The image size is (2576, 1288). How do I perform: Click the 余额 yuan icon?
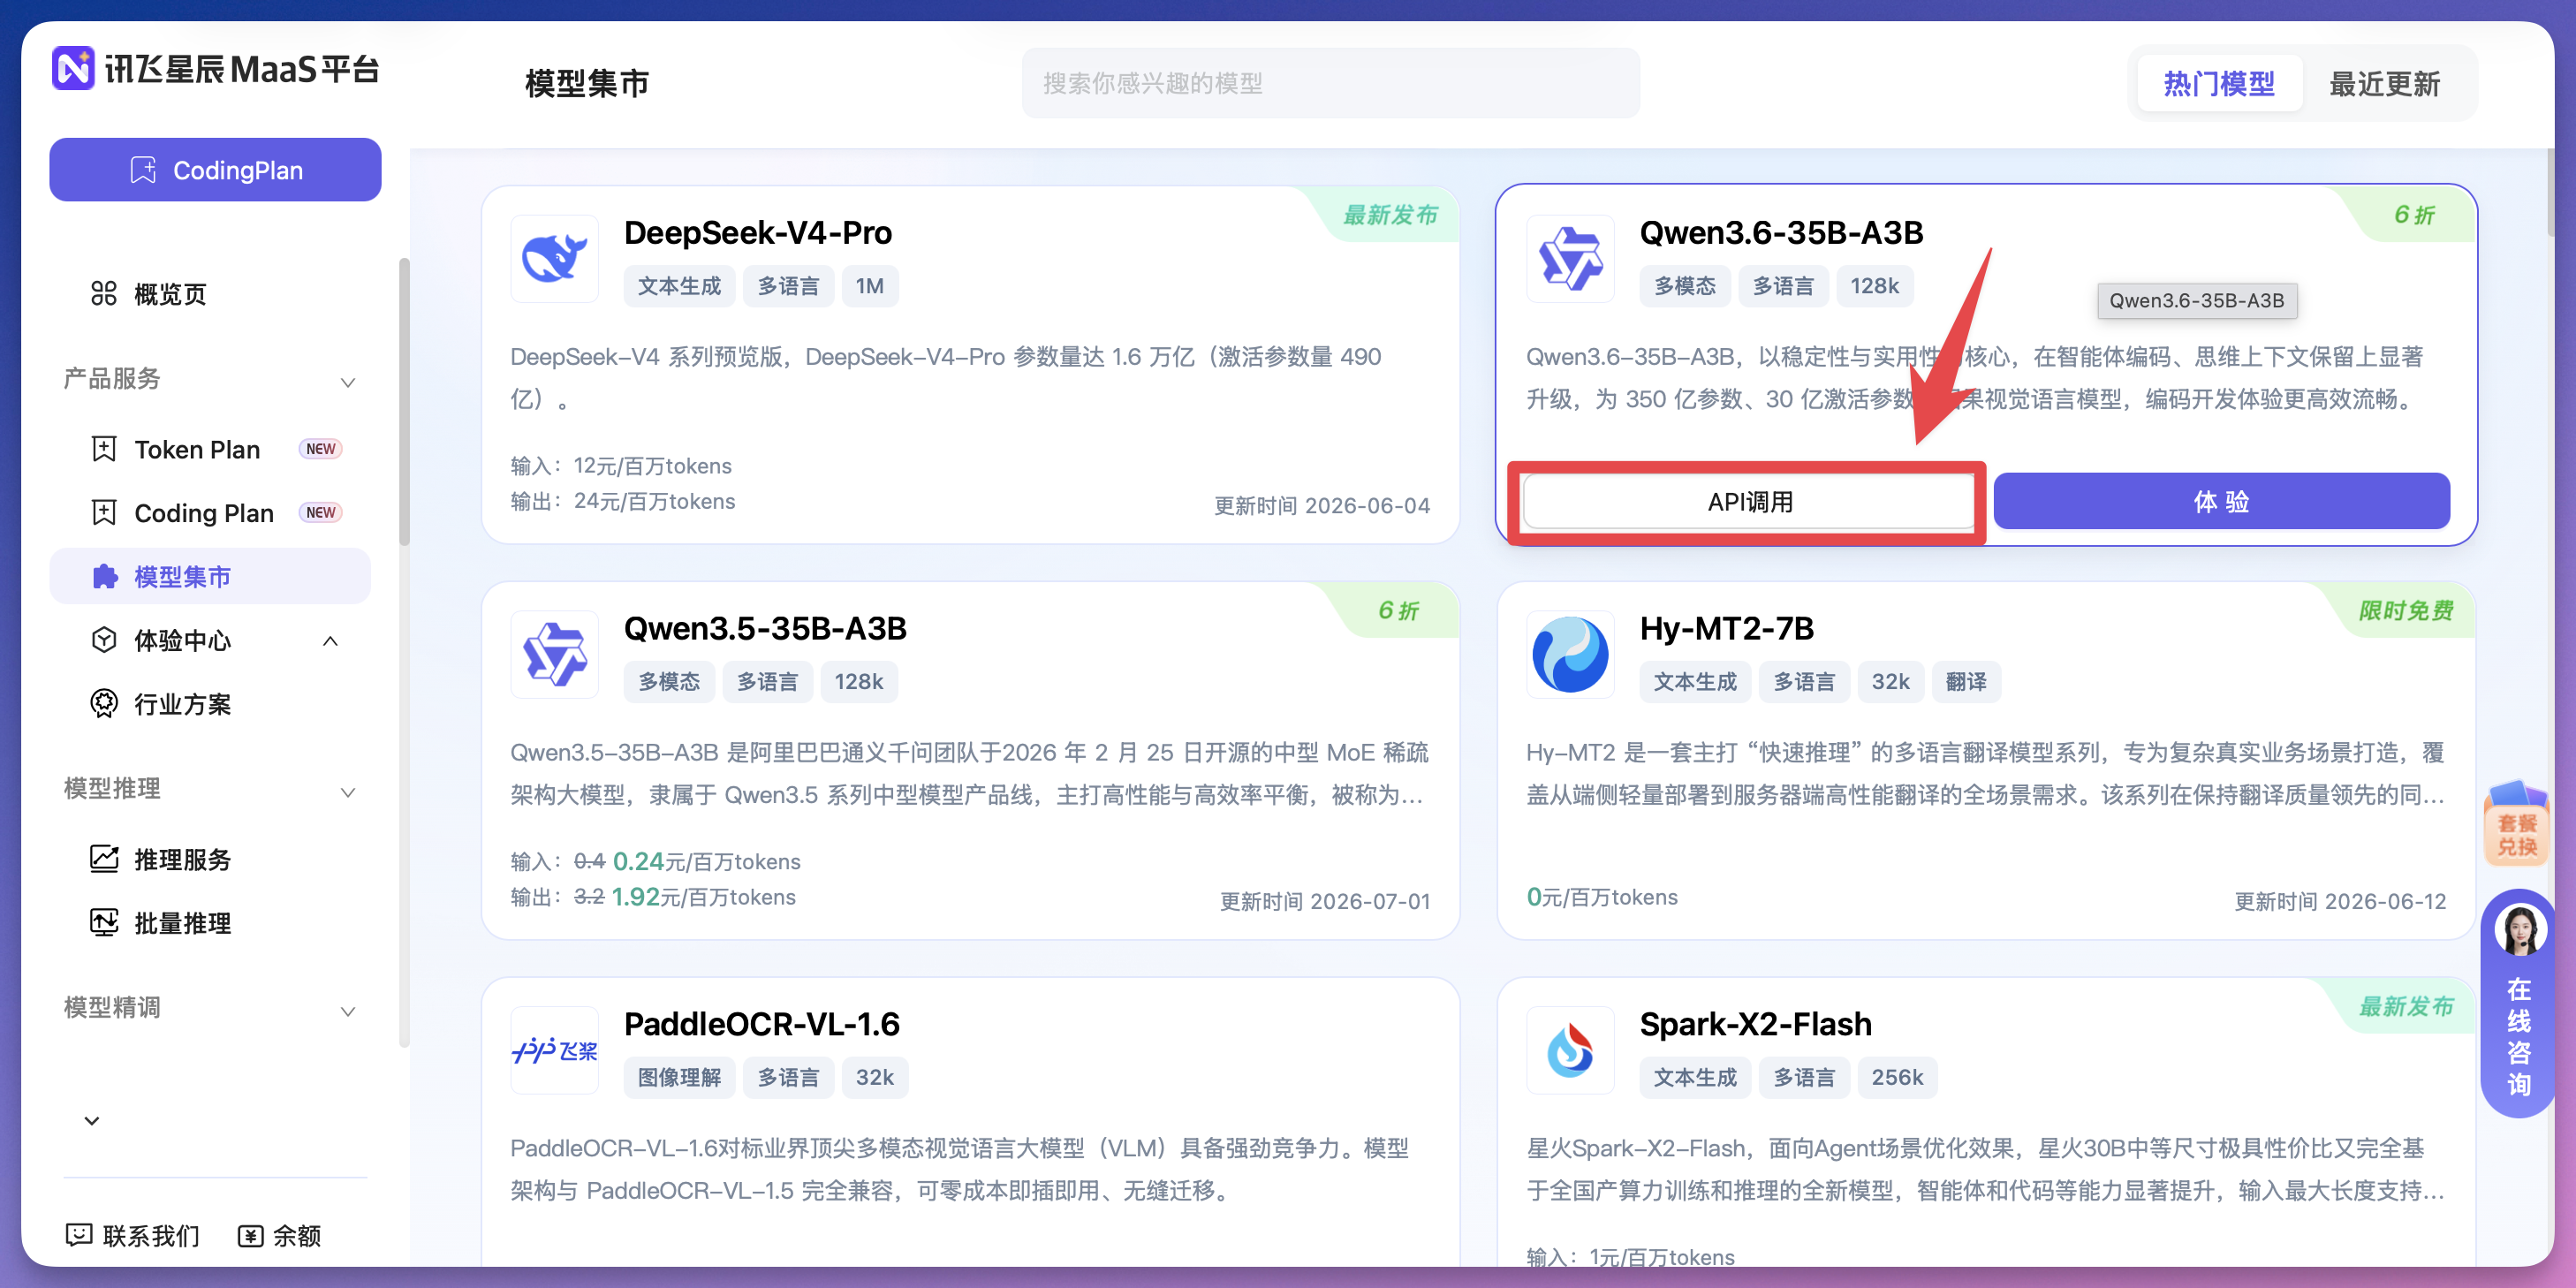coord(251,1236)
